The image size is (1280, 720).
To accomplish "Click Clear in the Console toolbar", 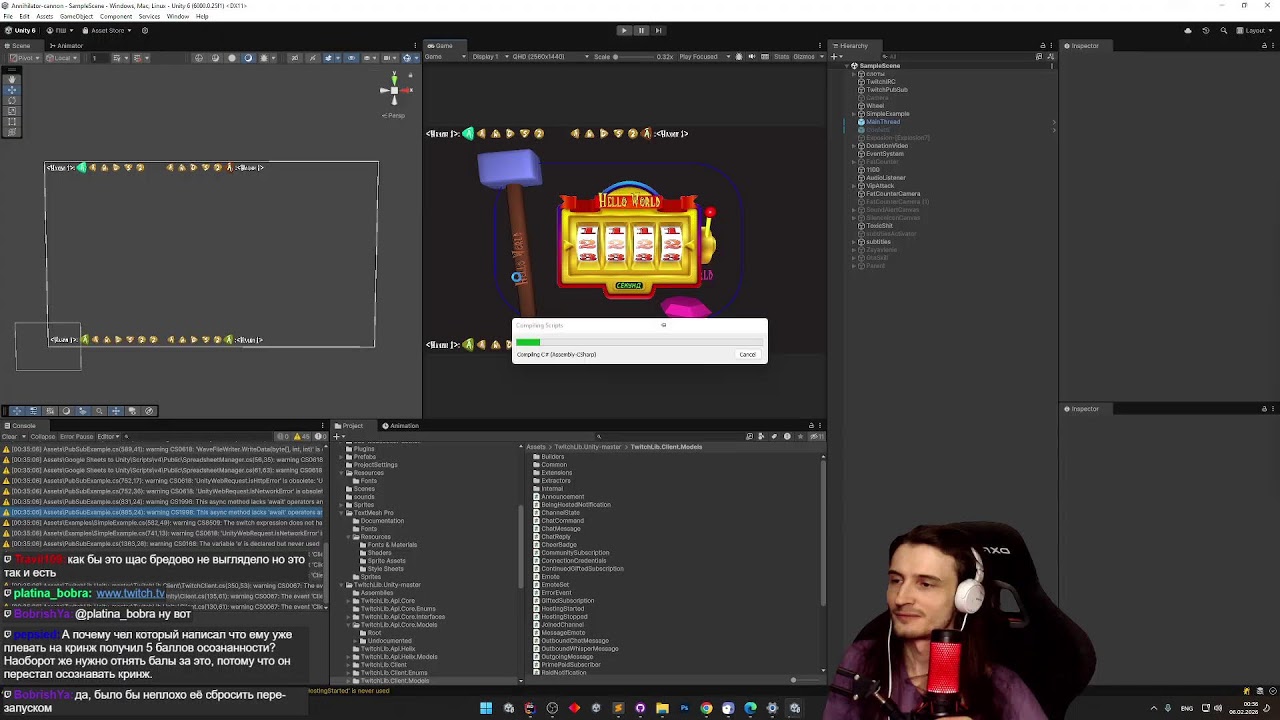I will click(x=9, y=437).
